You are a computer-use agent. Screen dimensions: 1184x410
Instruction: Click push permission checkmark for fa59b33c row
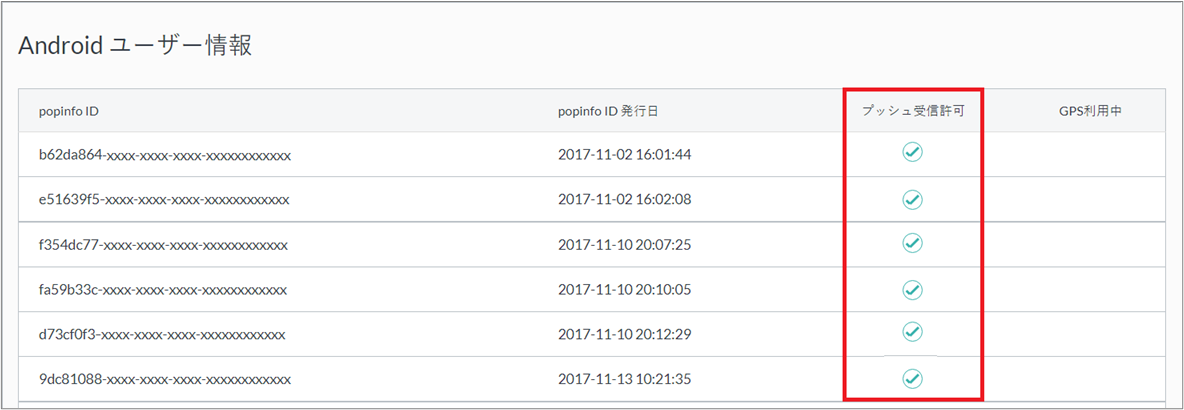tap(912, 289)
